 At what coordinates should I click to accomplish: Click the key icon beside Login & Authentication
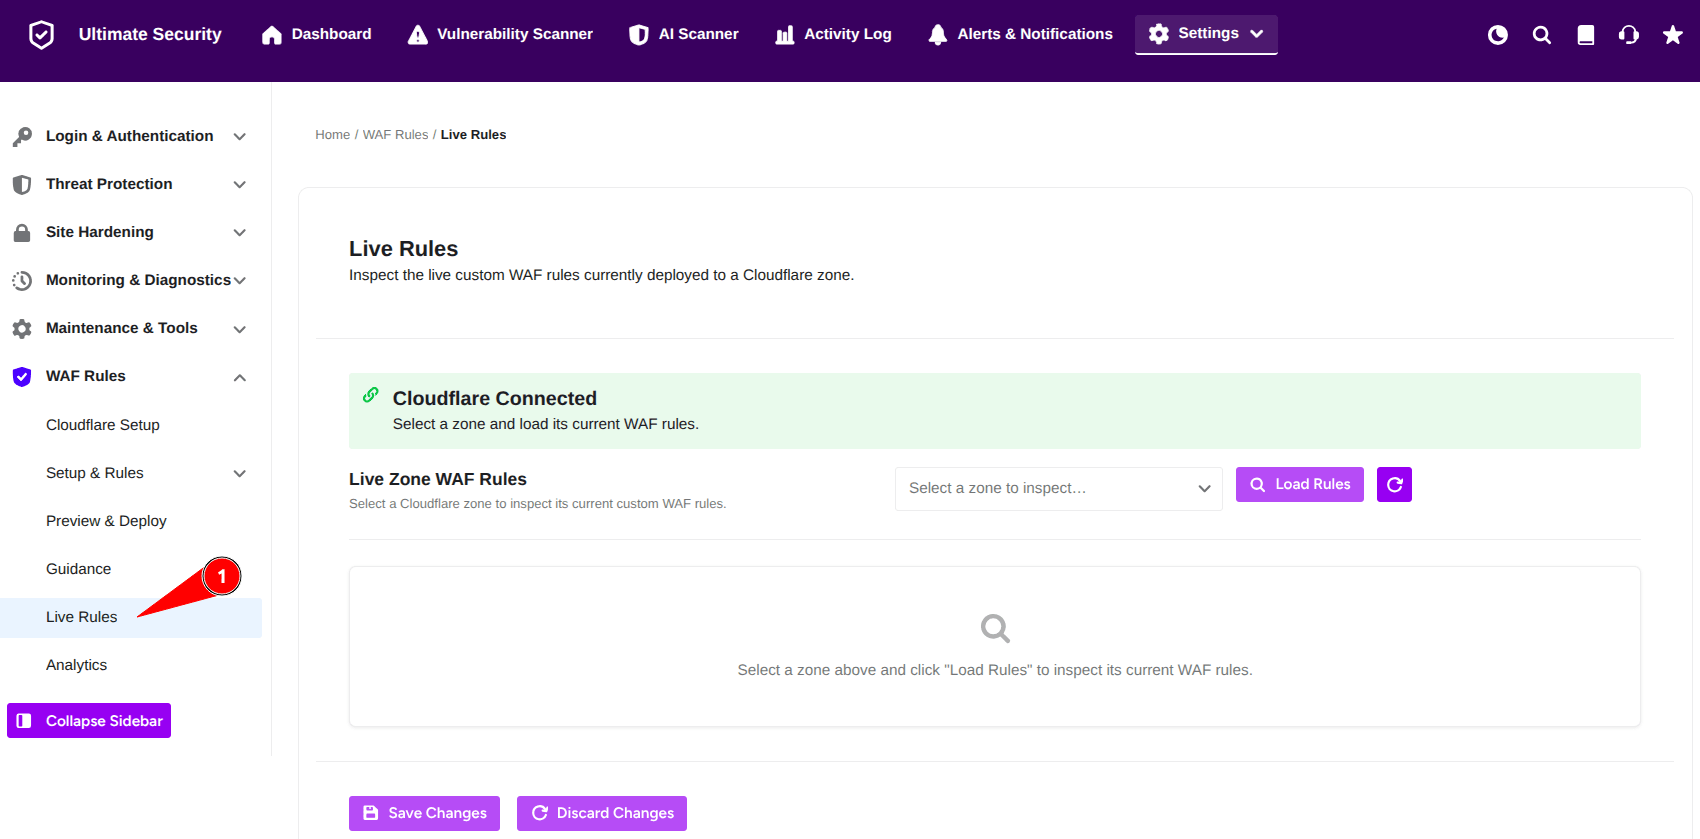pyautogui.click(x=22, y=137)
